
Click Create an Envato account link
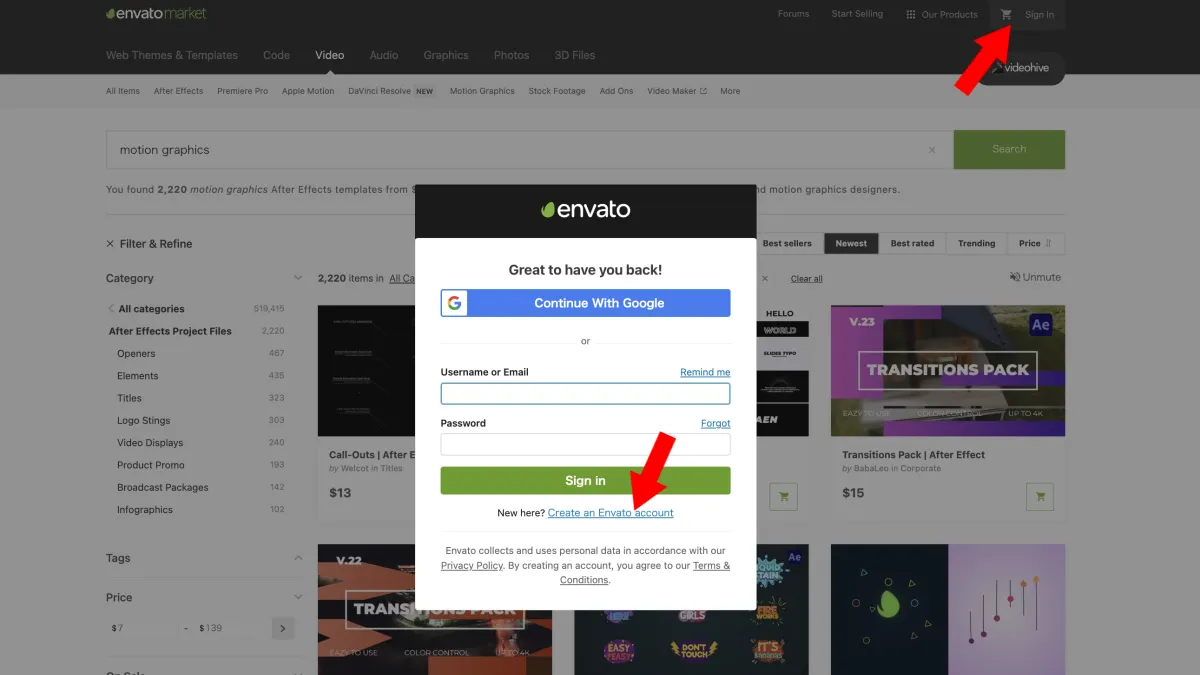point(611,513)
